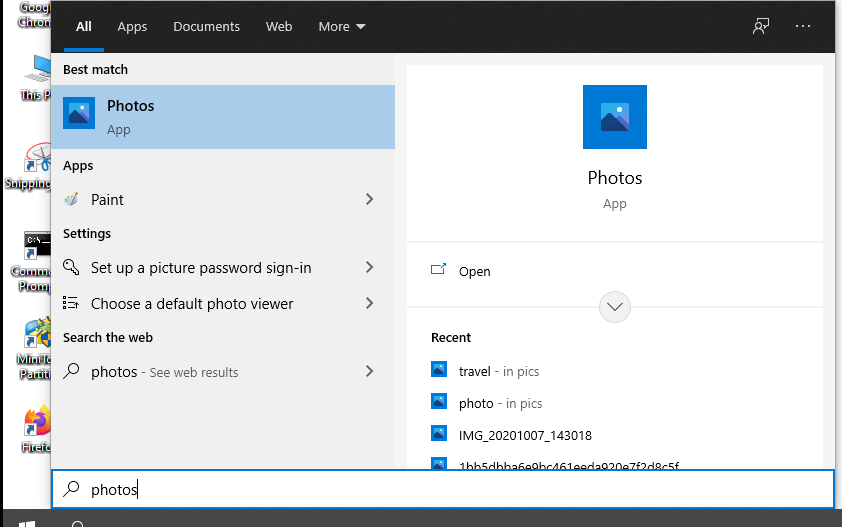Switch to the Web tab
The image size is (842, 527).
coord(279,26)
